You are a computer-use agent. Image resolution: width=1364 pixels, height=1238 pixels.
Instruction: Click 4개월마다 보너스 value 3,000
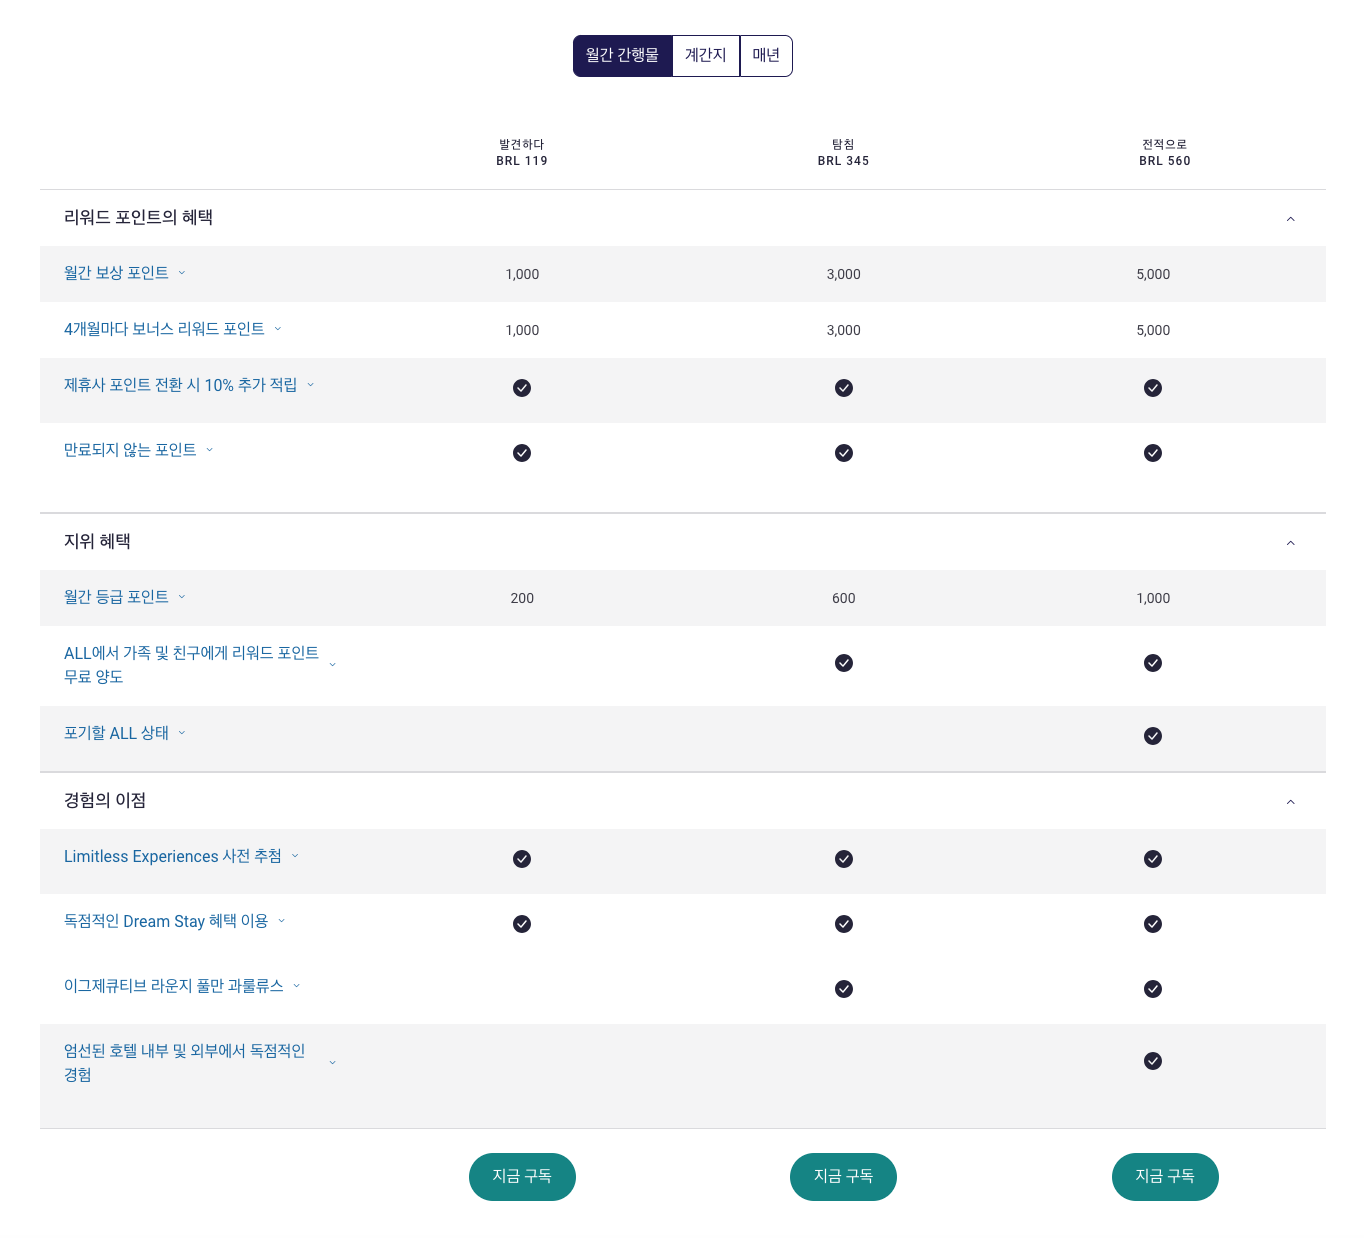click(x=844, y=330)
